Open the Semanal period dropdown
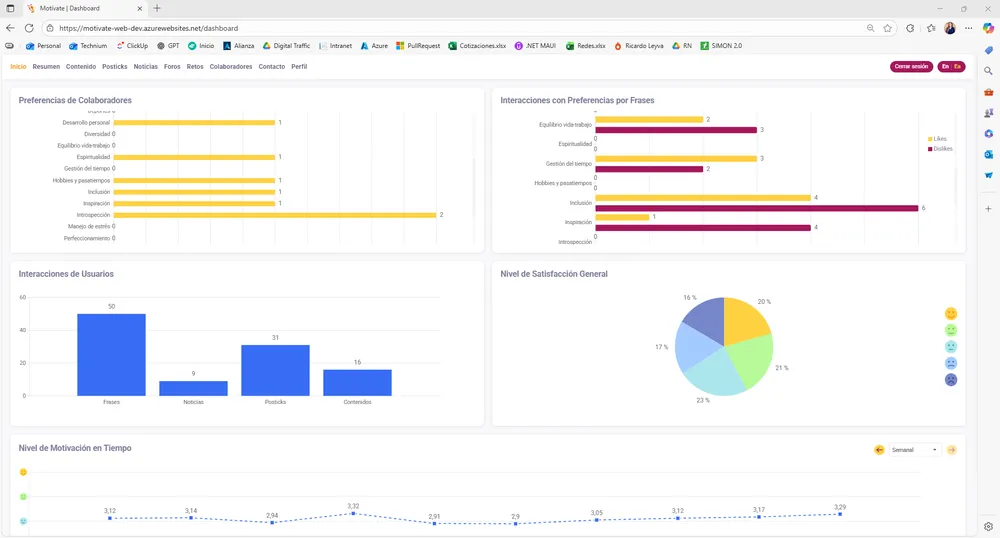Viewport: 1000px width, 538px height. pos(914,450)
